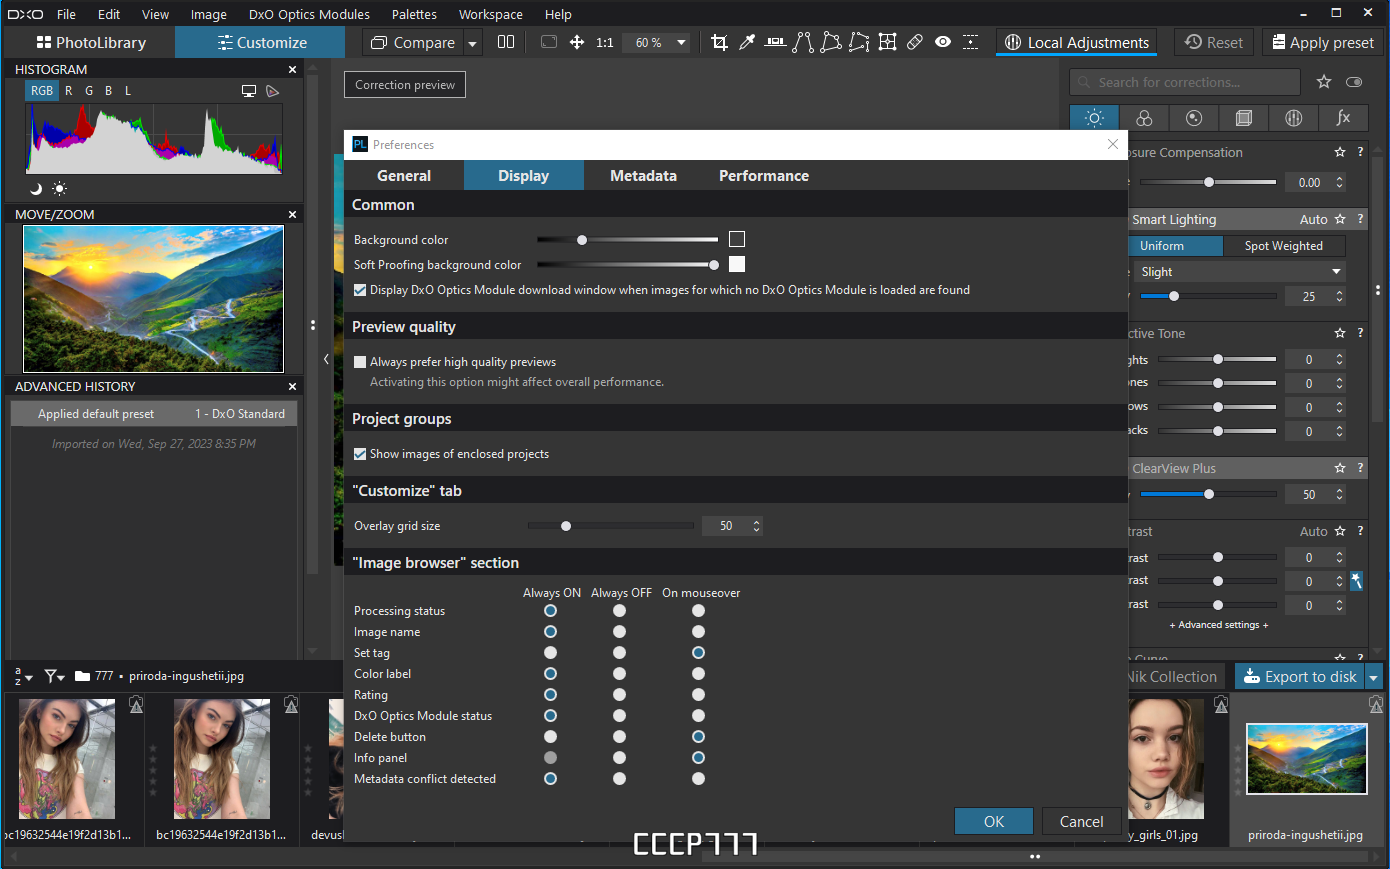
Task: Click the Move hand pan tool
Action: pyautogui.click(x=577, y=42)
